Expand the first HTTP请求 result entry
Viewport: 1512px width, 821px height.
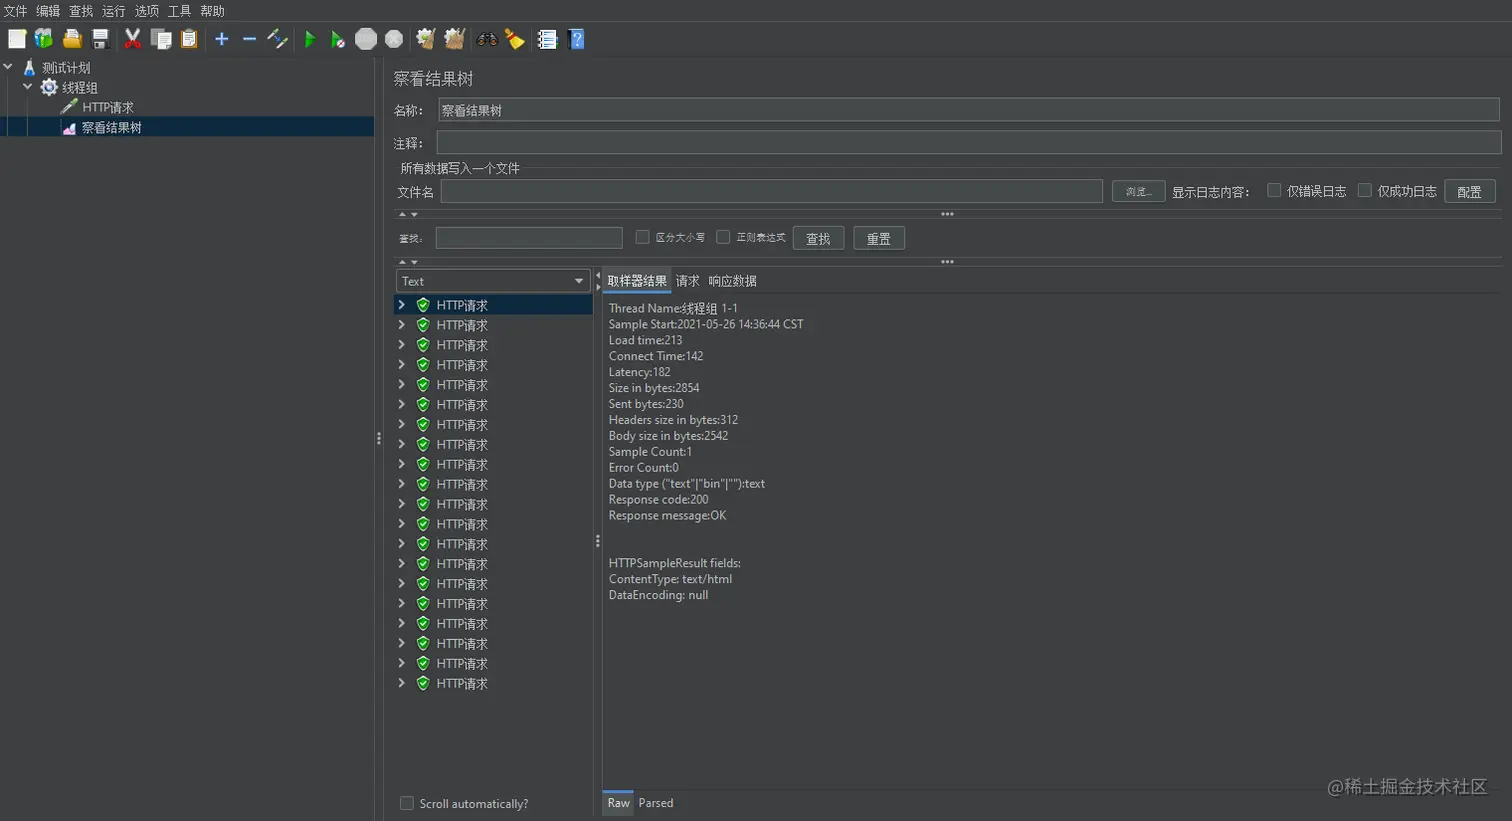402,305
